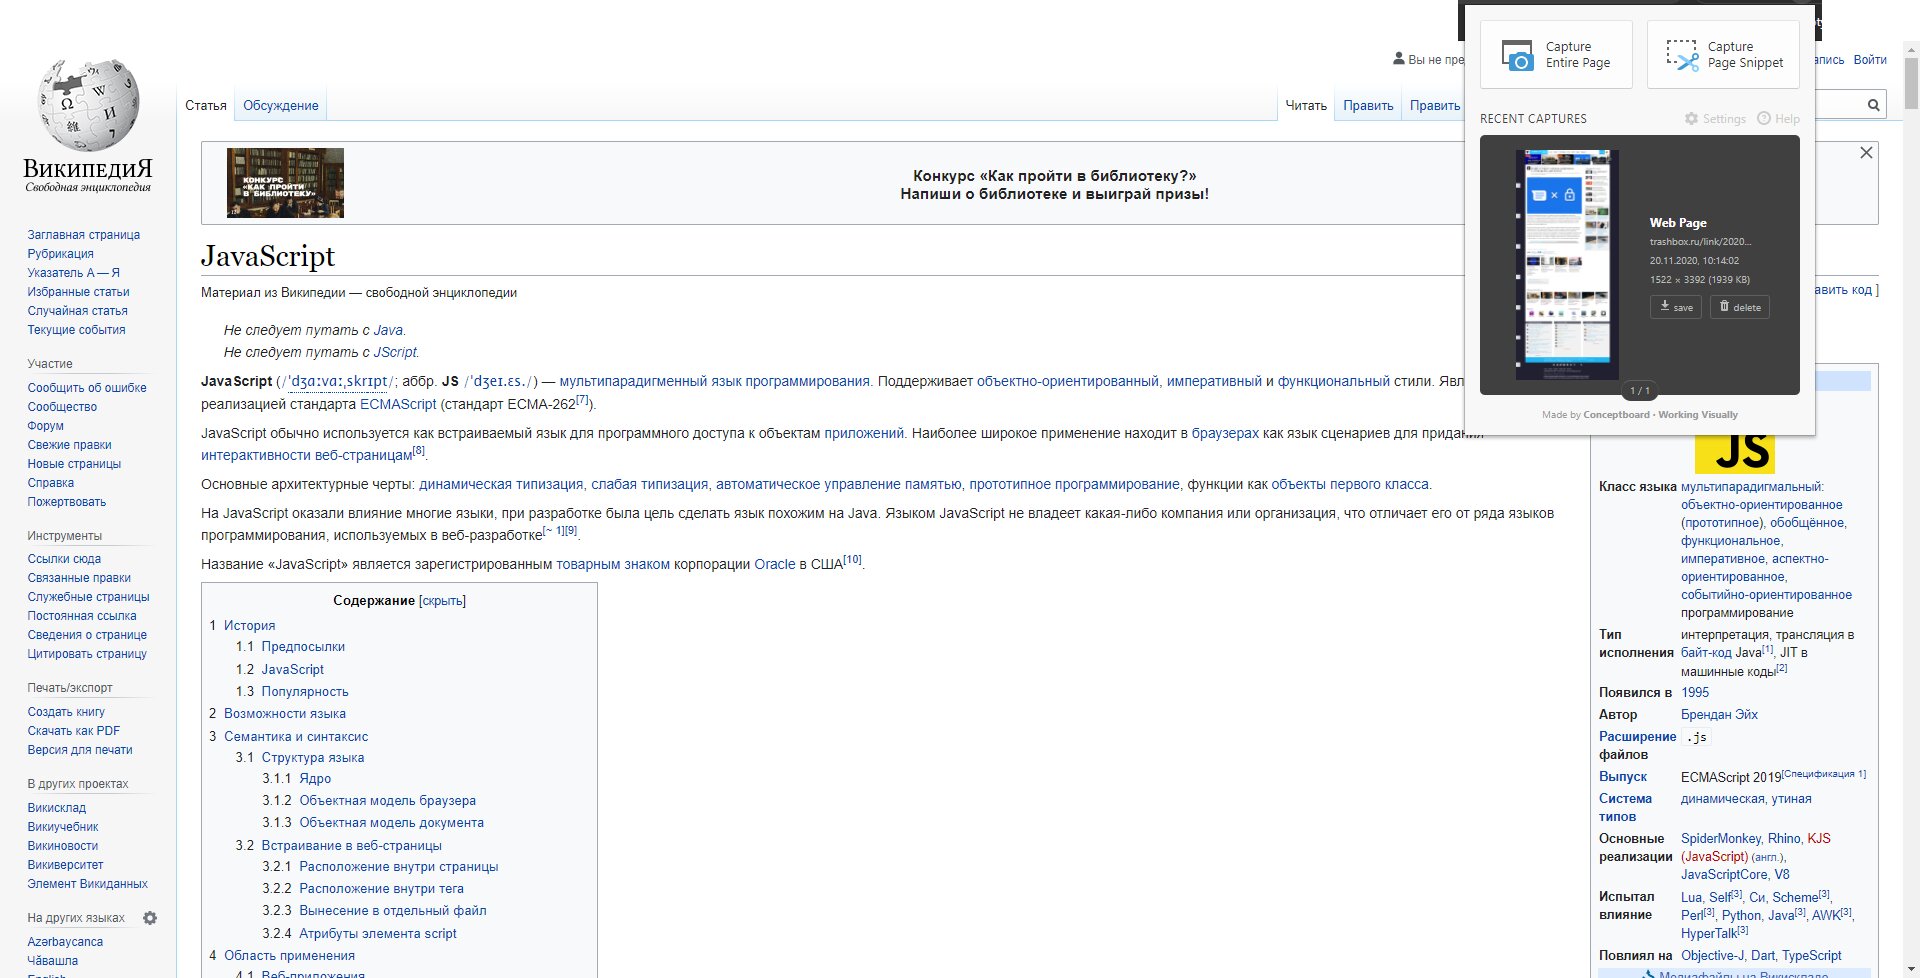This screenshot has width=1920, height=978.
Task: Open Settings via the gear icon
Action: [x=1691, y=118]
